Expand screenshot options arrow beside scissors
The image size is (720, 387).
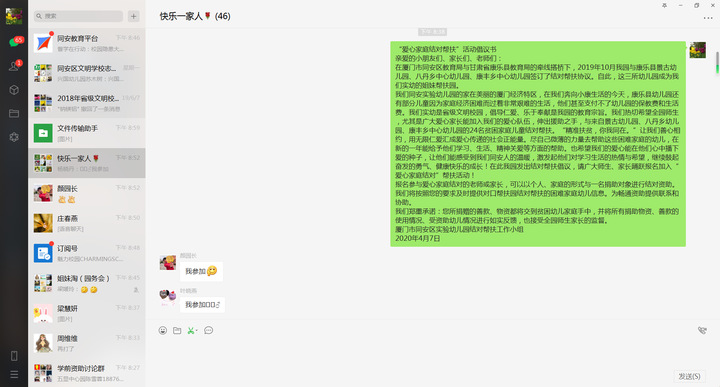[197, 331]
